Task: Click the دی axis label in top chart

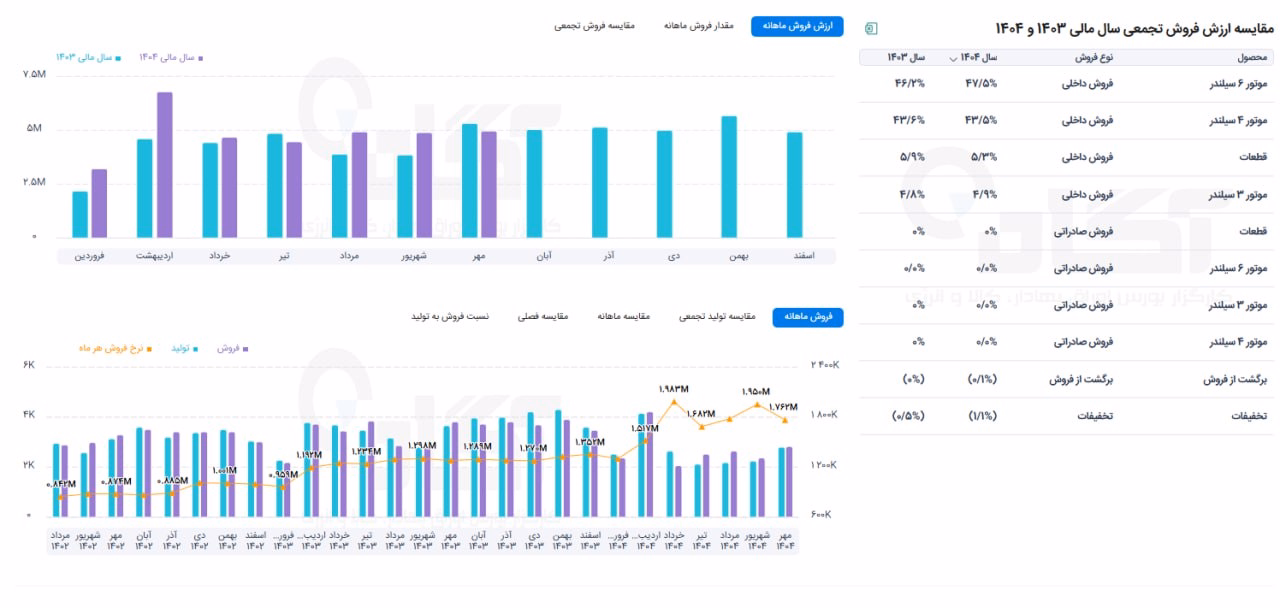Action: pos(674,256)
